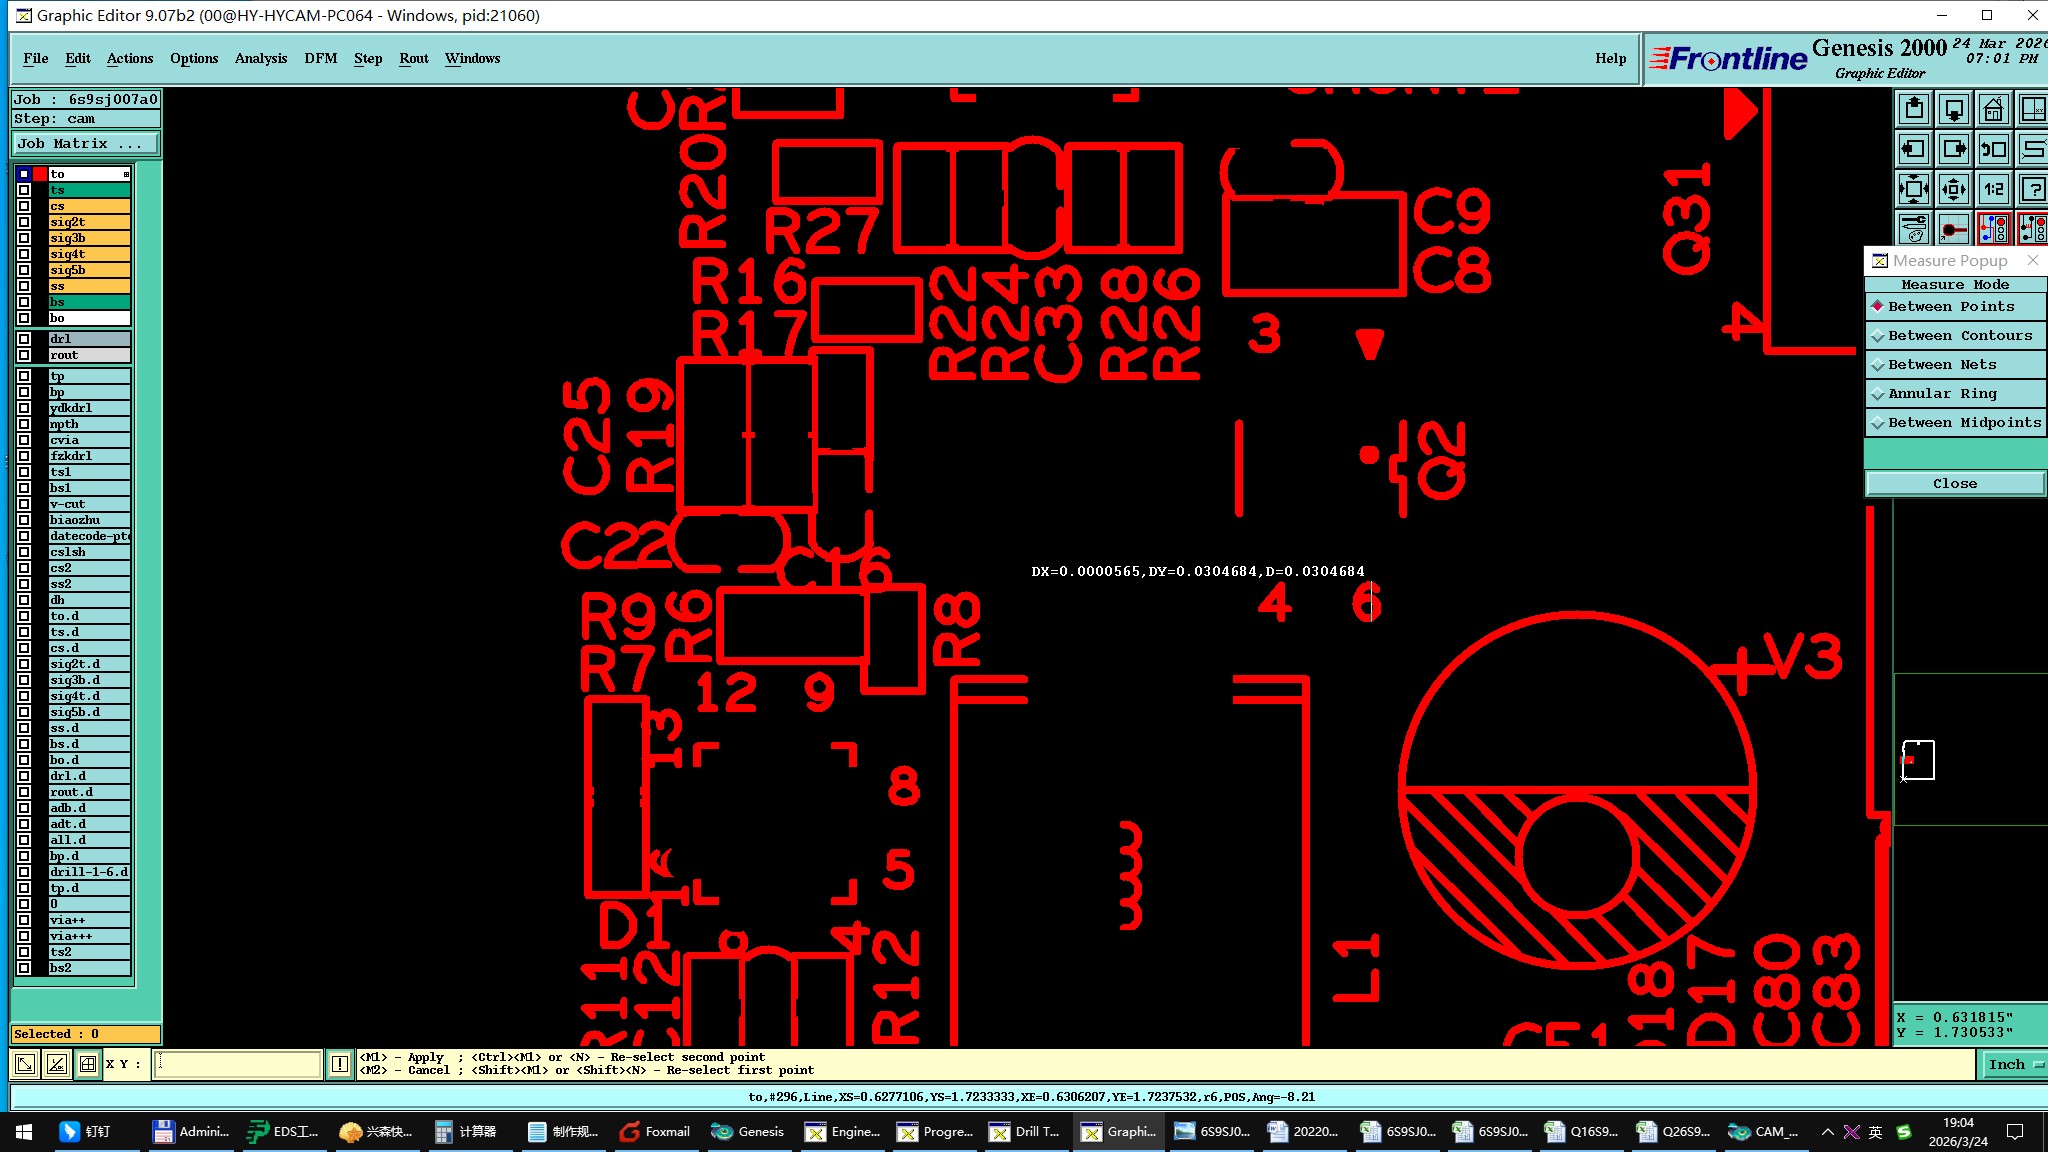Screen dimensions: 2048x1152
Task: Open the Inch units dropdown
Action: pos(2012,1065)
